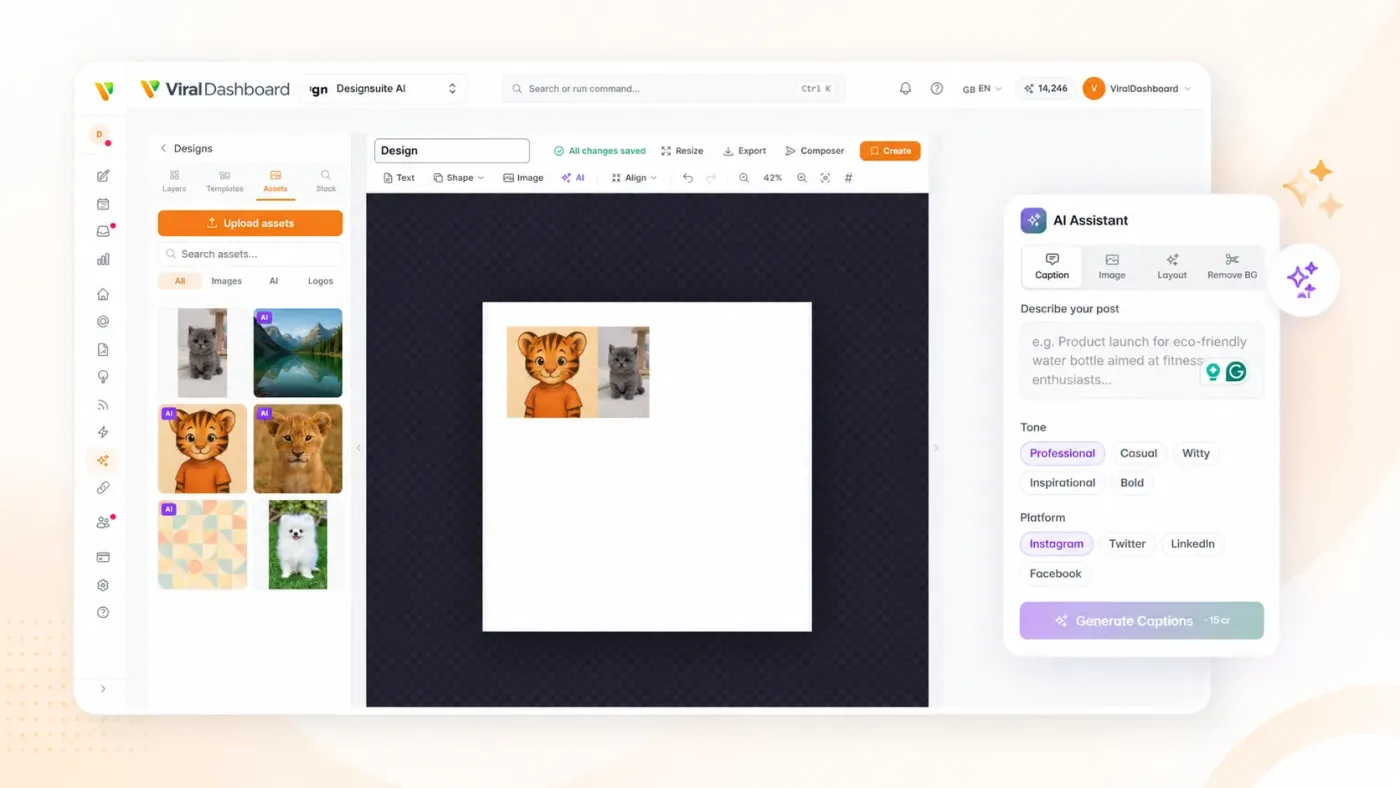Select the Professional tone chip

click(1062, 453)
